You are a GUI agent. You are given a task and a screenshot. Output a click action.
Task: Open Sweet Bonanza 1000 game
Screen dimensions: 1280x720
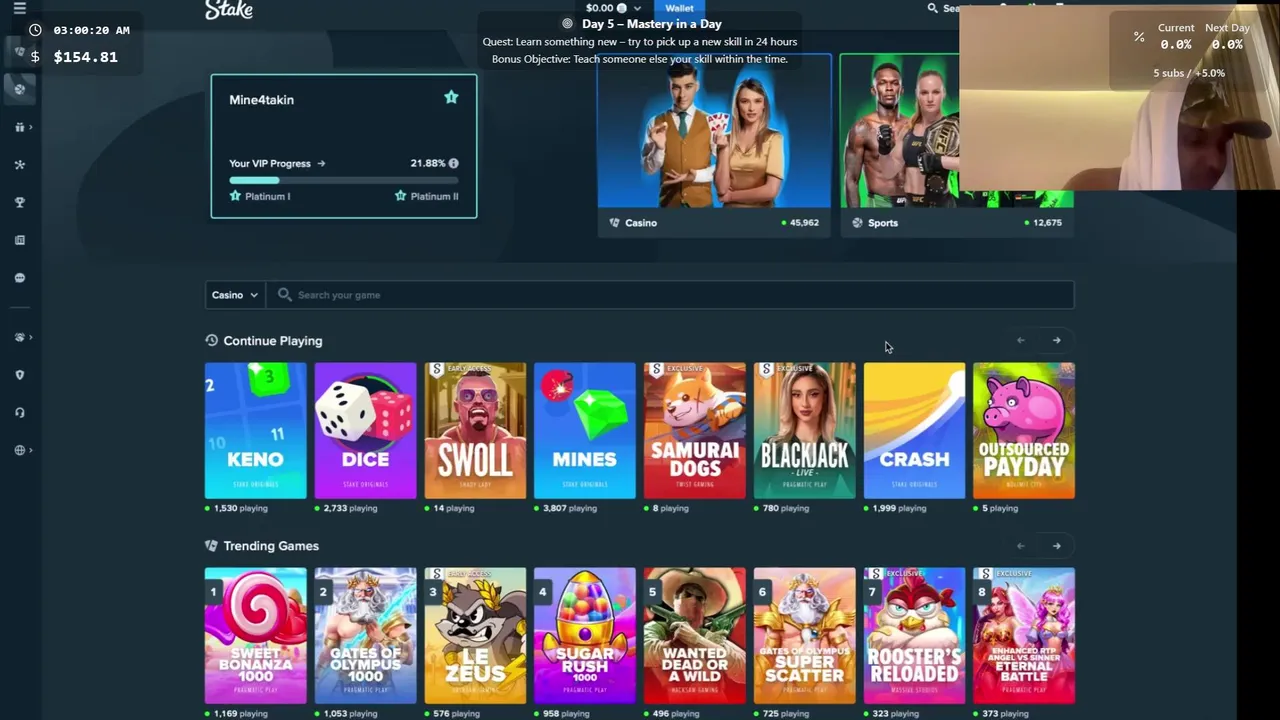point(255,636)
